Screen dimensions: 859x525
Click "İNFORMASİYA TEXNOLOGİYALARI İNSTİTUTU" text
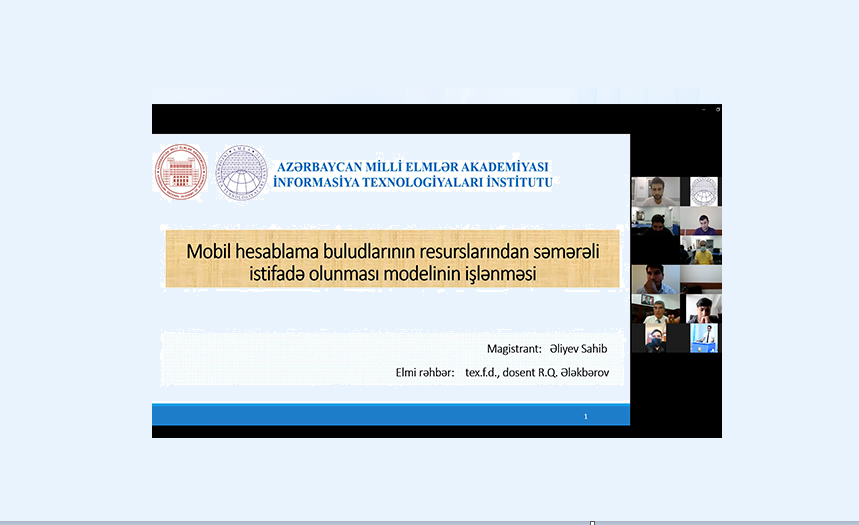pos(413,182)
